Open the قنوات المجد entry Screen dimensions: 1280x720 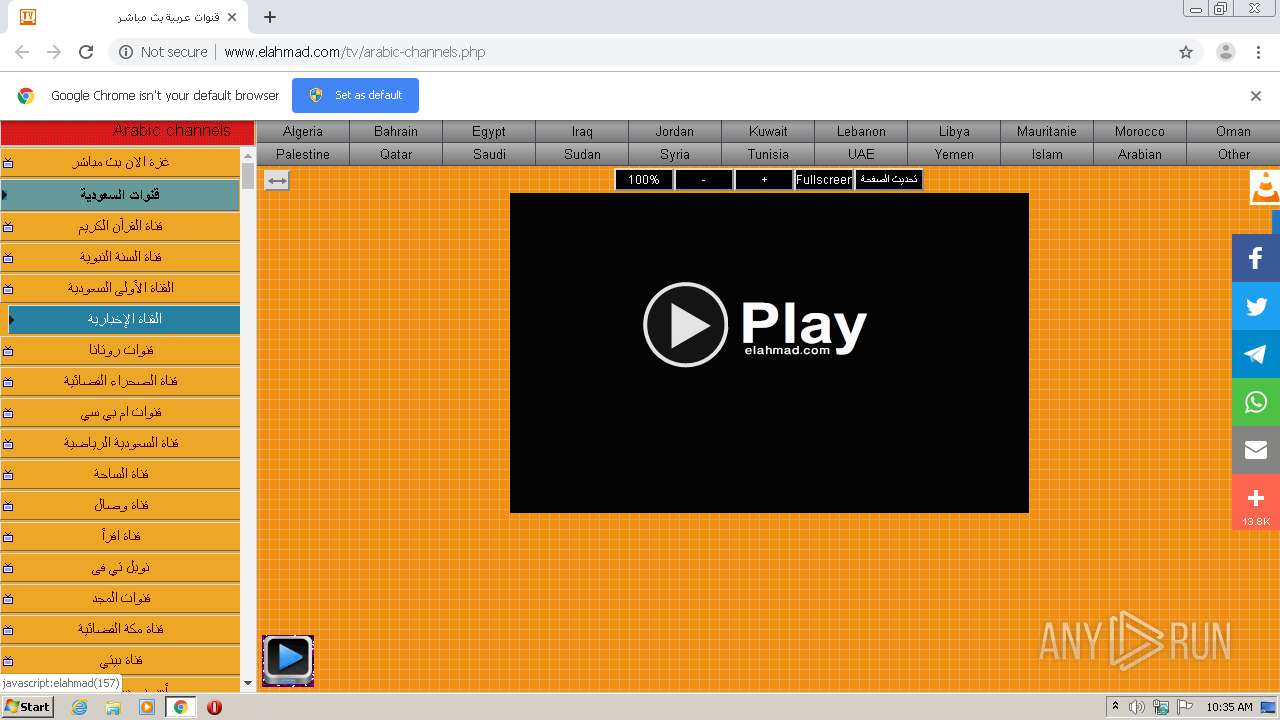(x=121, y=598)
